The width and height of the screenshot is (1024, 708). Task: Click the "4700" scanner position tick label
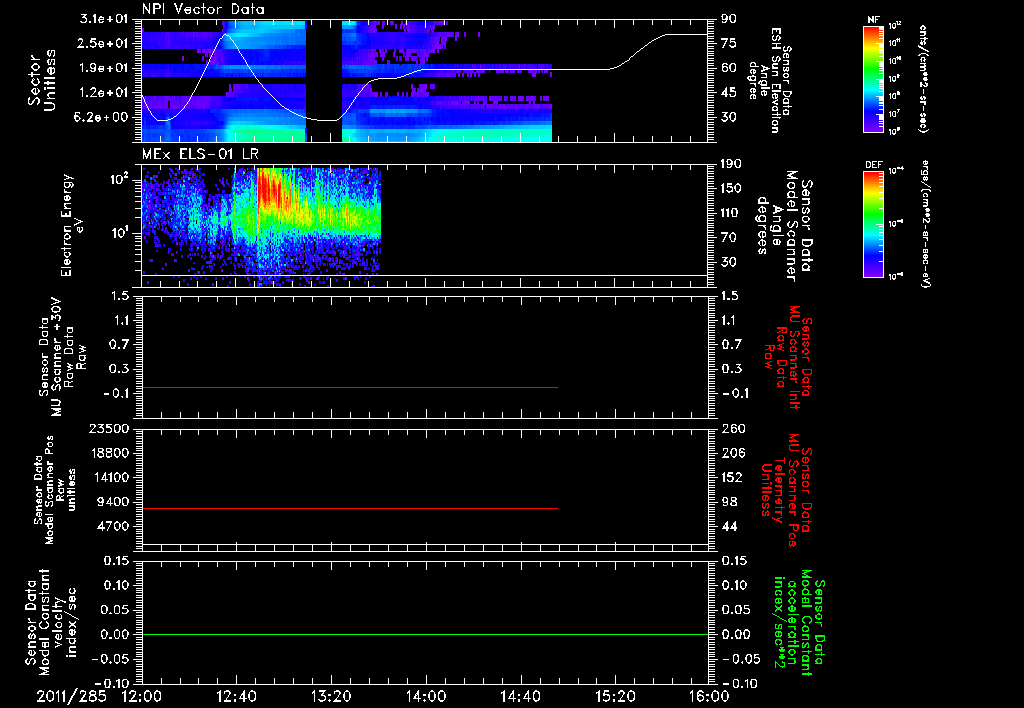[x=112, y=526]
